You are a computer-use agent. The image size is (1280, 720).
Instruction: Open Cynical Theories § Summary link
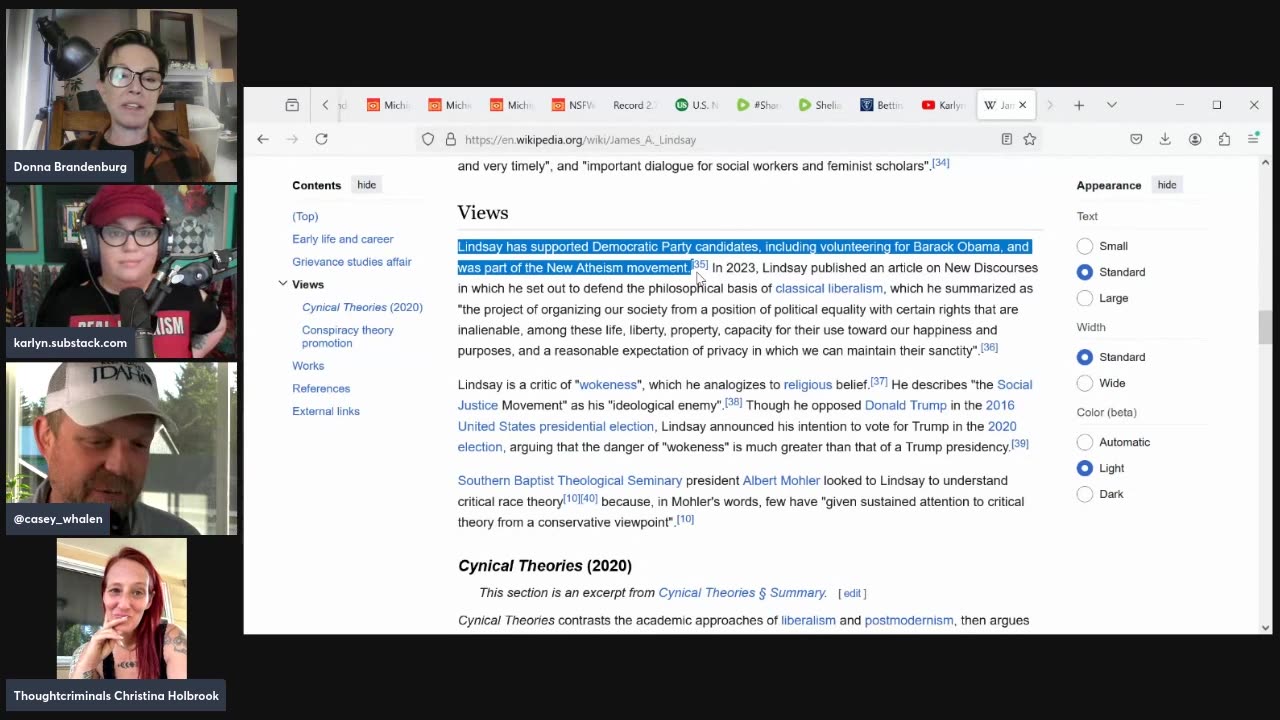[x=742, y=592]
